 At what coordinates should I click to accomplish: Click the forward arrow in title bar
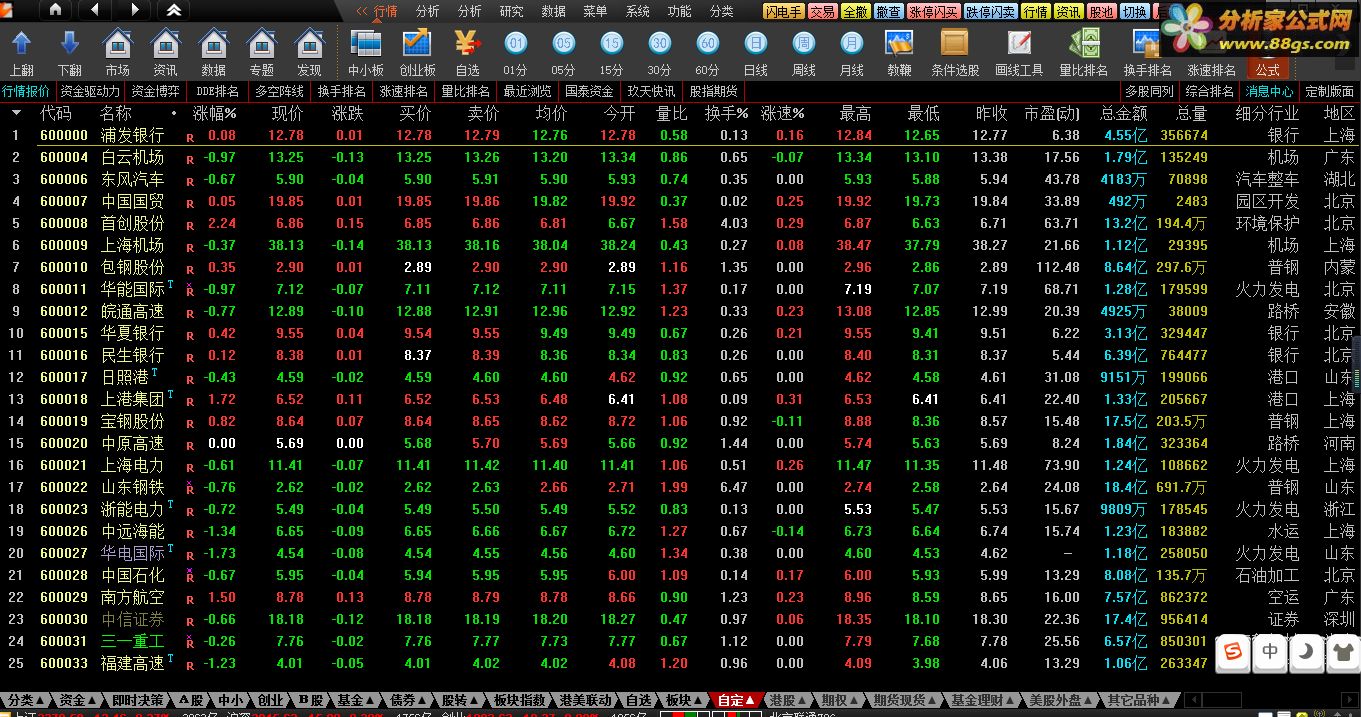135,10
